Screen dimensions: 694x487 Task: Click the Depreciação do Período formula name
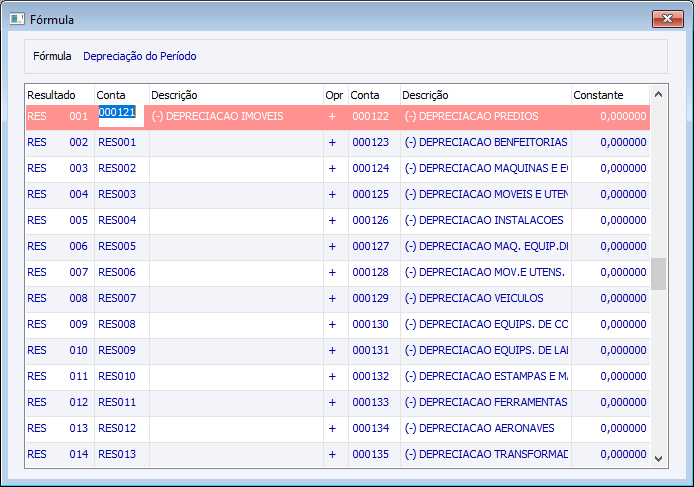click(x=140, y=56)
